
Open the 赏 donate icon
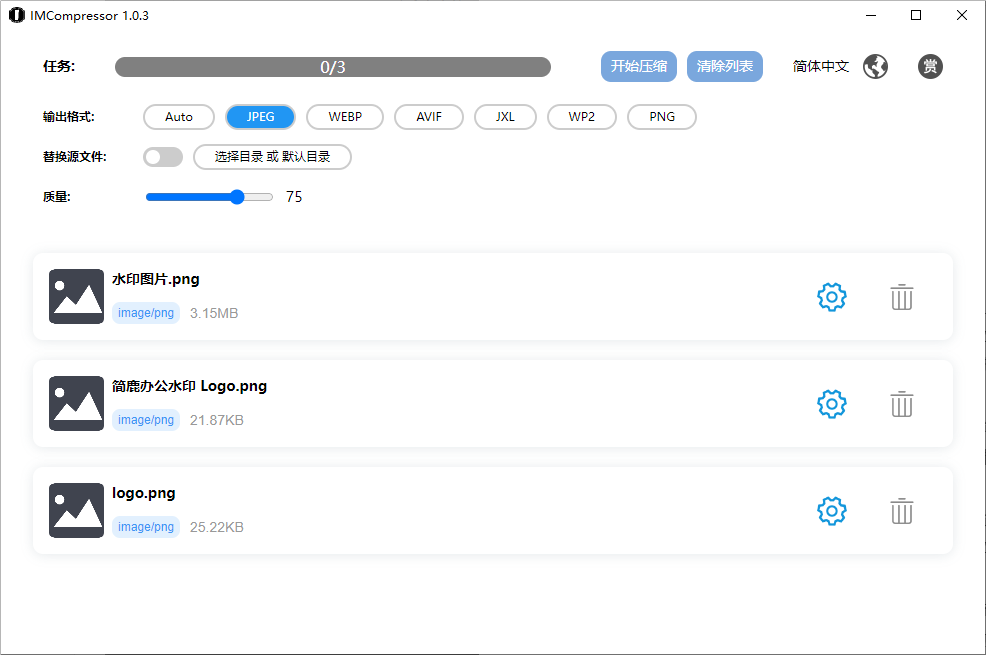930,66
